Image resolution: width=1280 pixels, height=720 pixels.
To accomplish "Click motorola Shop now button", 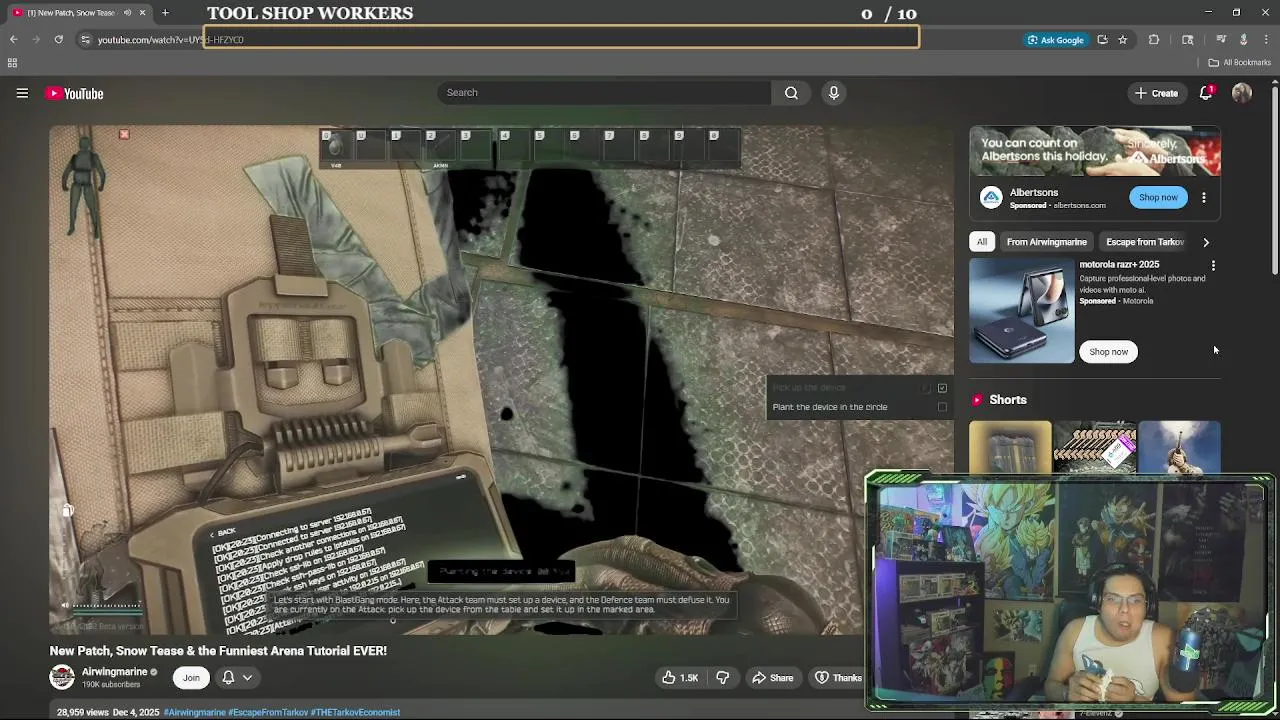I will (1109, 352).
